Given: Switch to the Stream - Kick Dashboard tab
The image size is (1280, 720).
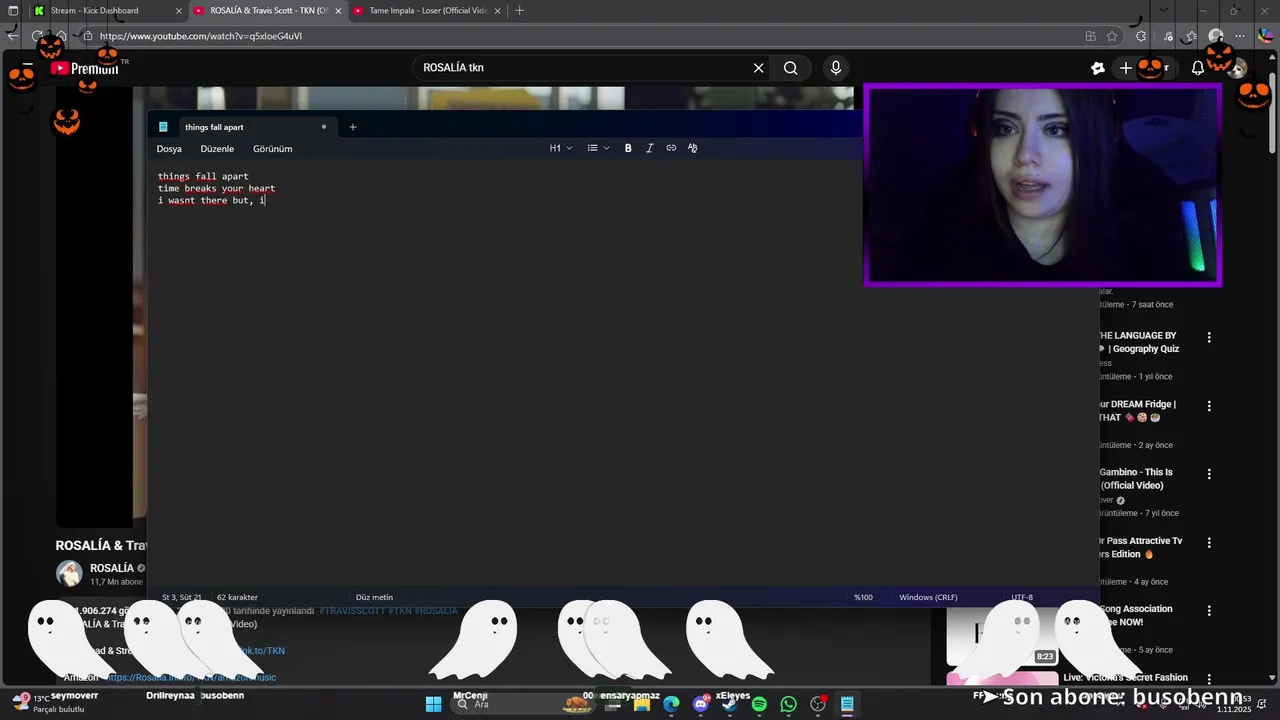Looking at the screenshot, I should tap(105, 11).
